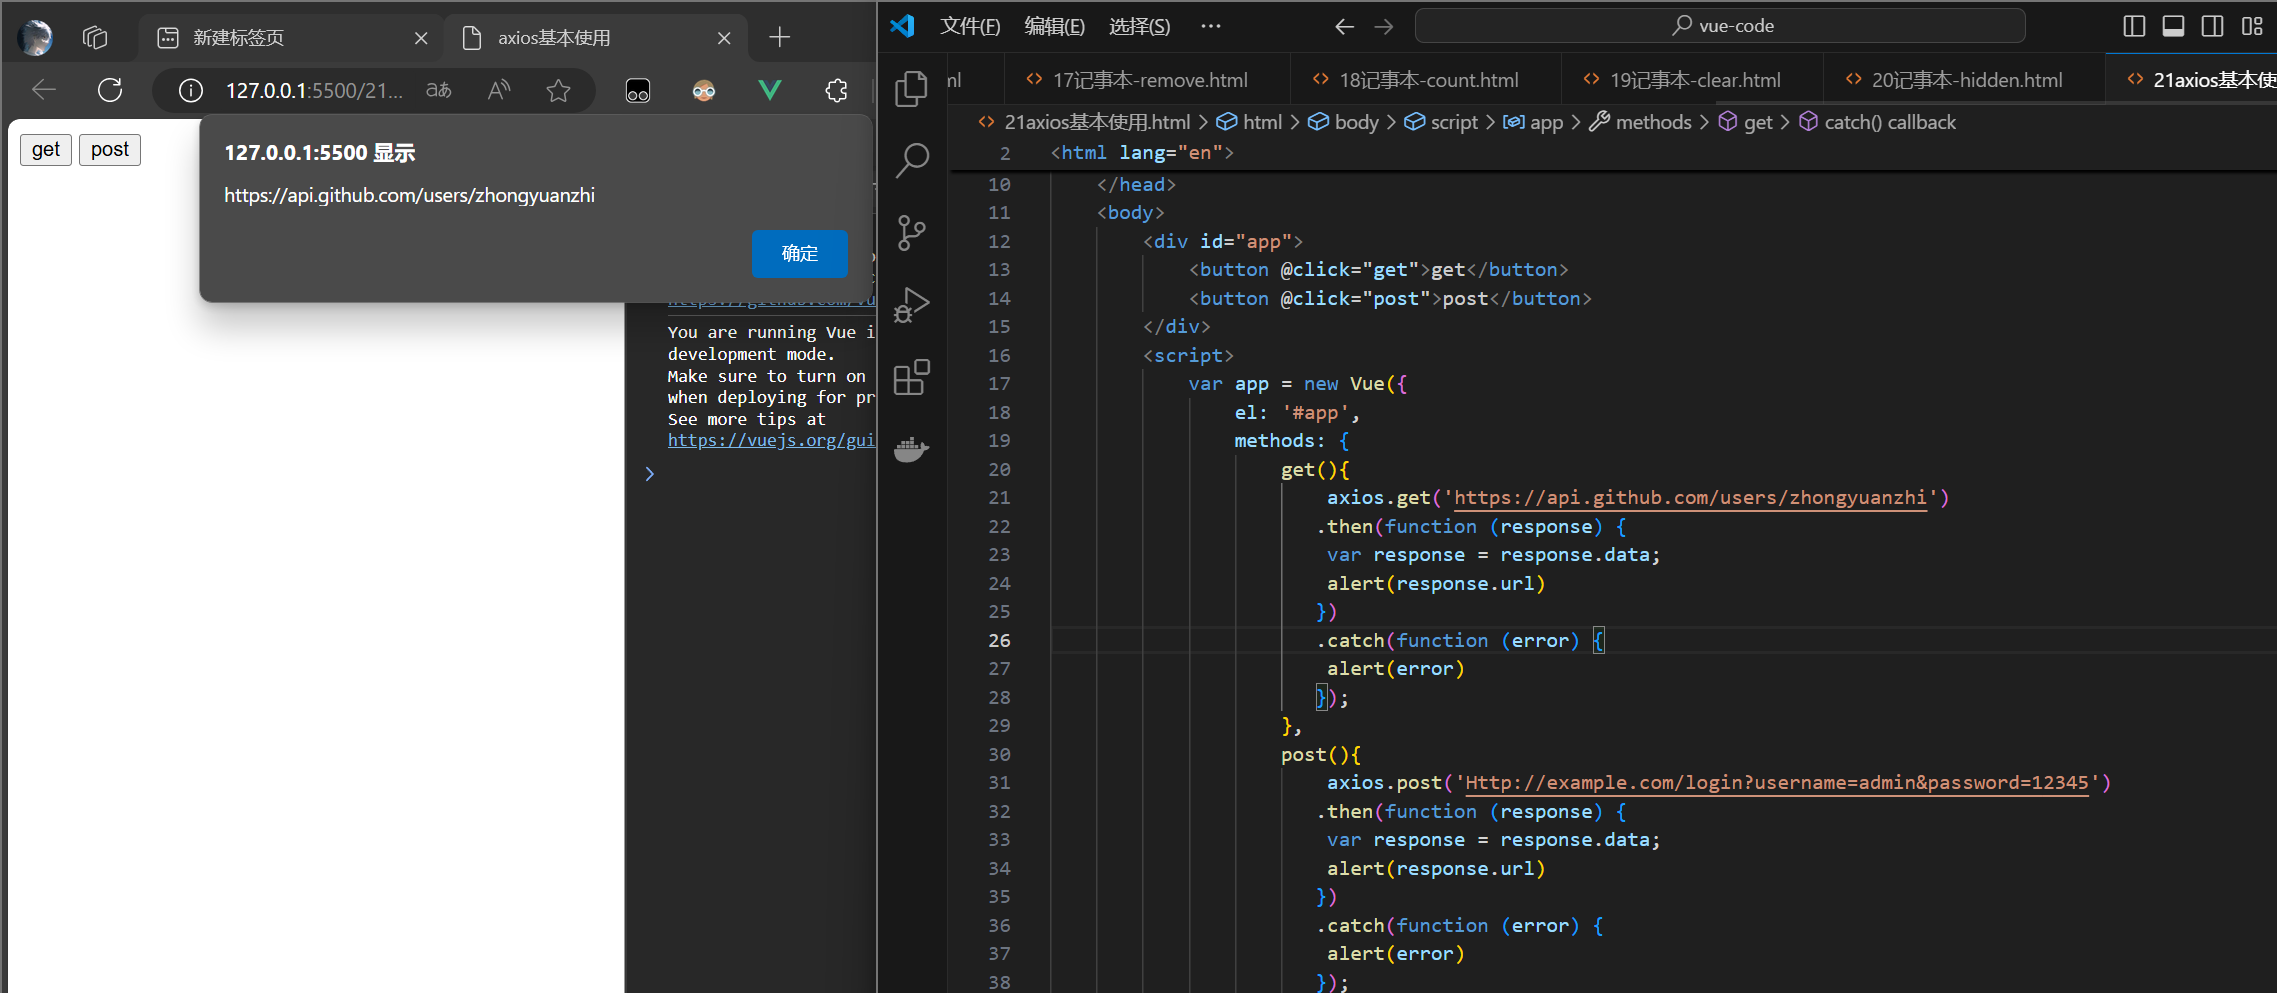This screenshot has height=993, width=2277.
Task: Open a new browser tab
Action: 780,38
